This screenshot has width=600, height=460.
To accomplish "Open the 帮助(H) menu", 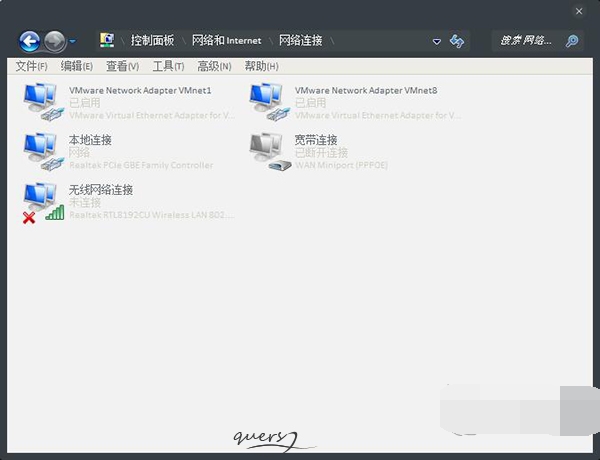I will [x=261, y=66].
